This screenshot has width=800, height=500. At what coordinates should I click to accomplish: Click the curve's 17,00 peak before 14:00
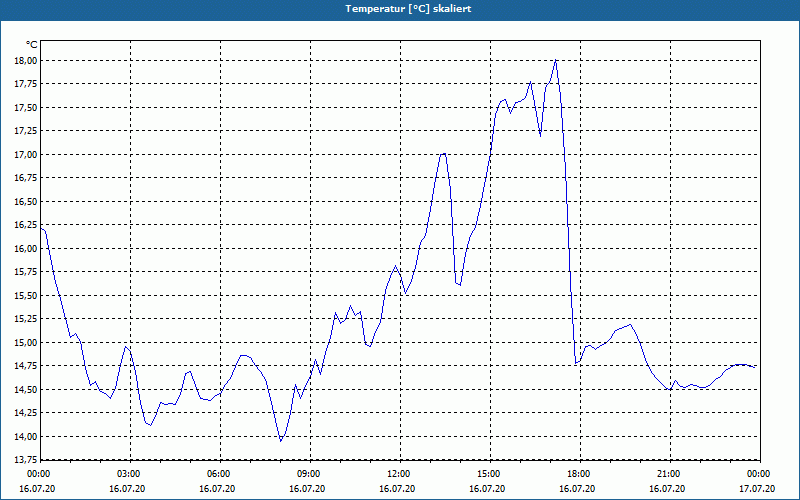443,154
